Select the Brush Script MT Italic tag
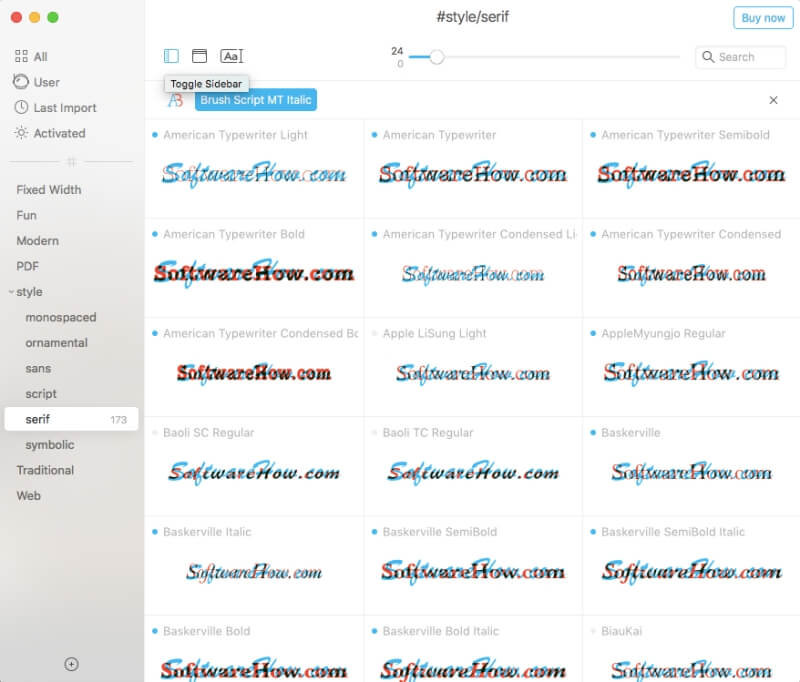Viewport: 800px width, 682px height. [x=256, y=100]
